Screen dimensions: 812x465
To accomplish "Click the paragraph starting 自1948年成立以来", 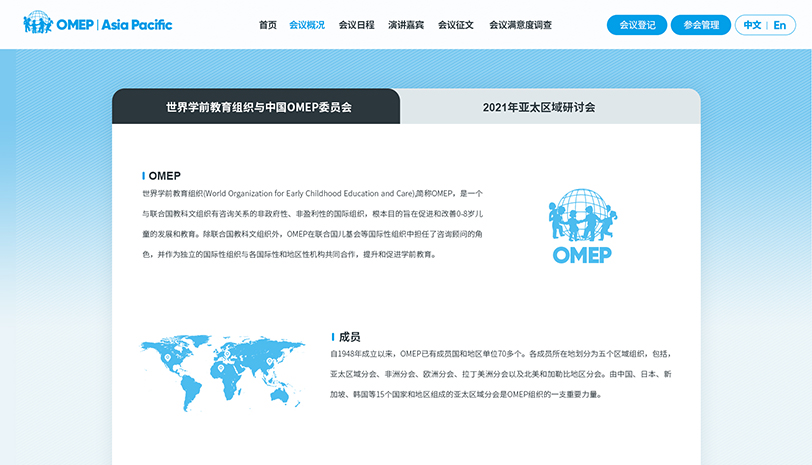I will point(501,374).
